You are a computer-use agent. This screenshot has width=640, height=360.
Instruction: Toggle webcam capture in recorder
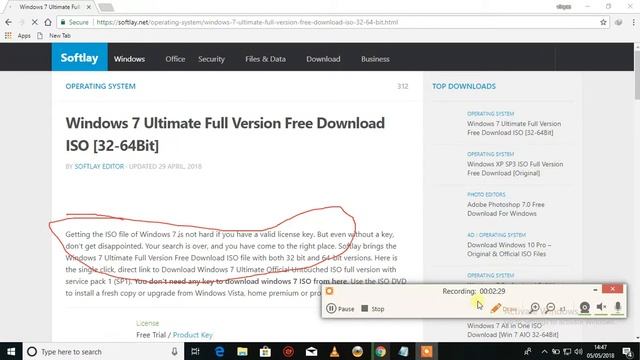coord(584,307)
